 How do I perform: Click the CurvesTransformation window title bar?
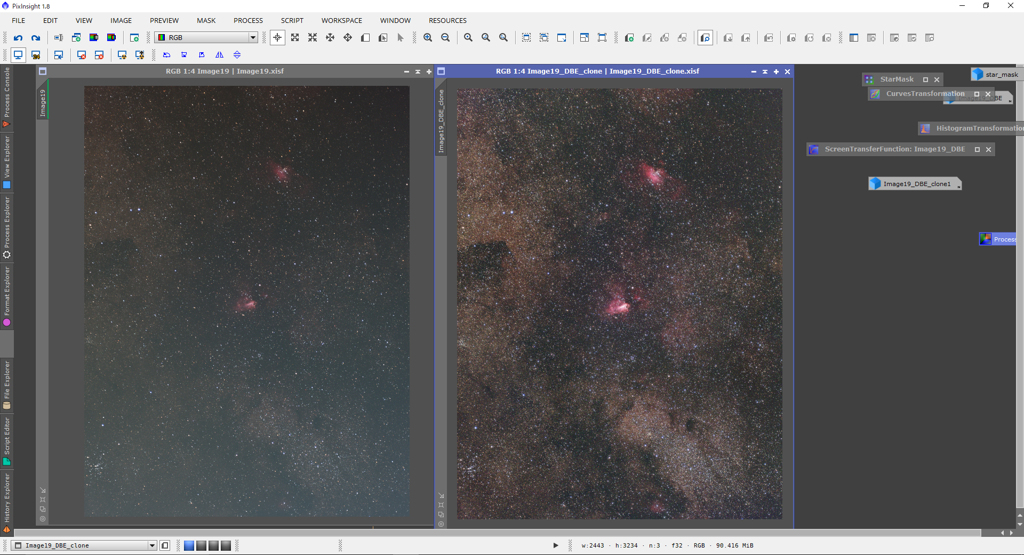tap(924, 94)
